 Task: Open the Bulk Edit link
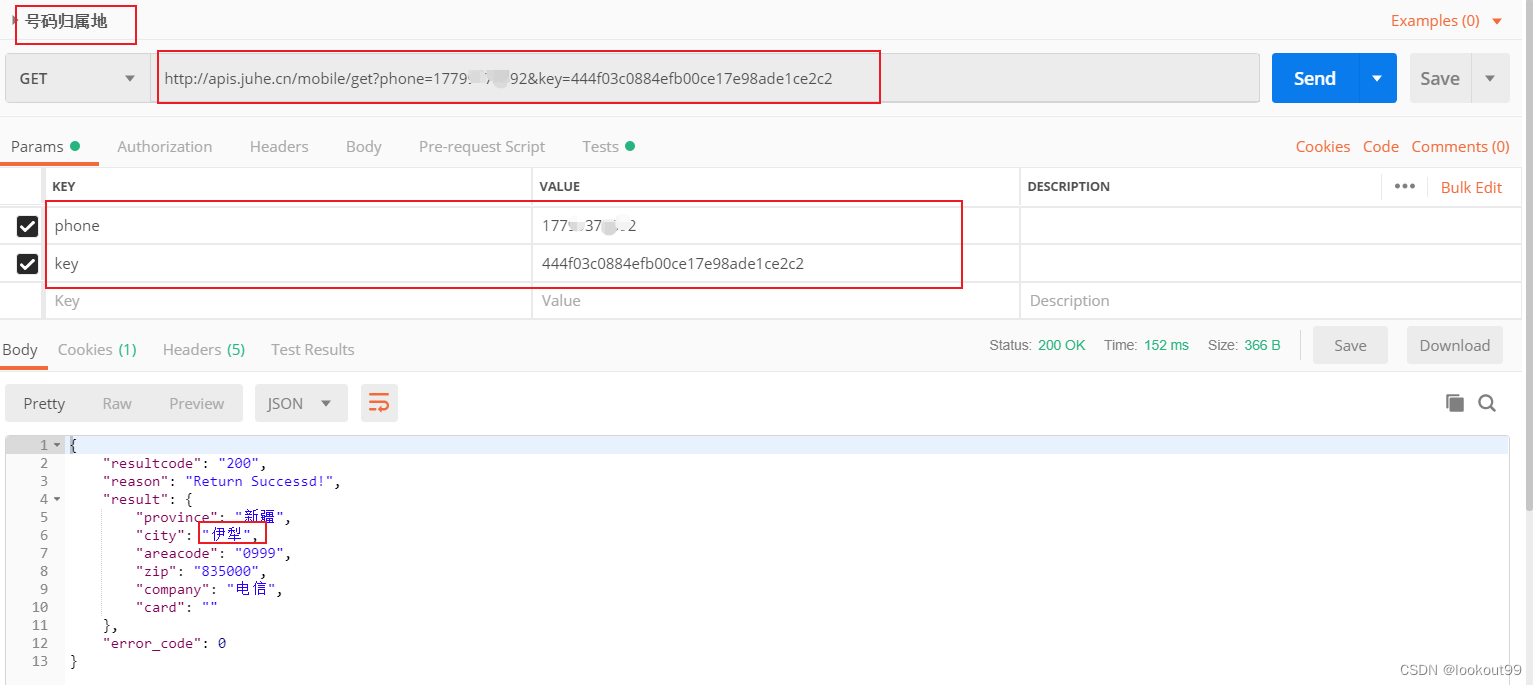[1471, 187]
